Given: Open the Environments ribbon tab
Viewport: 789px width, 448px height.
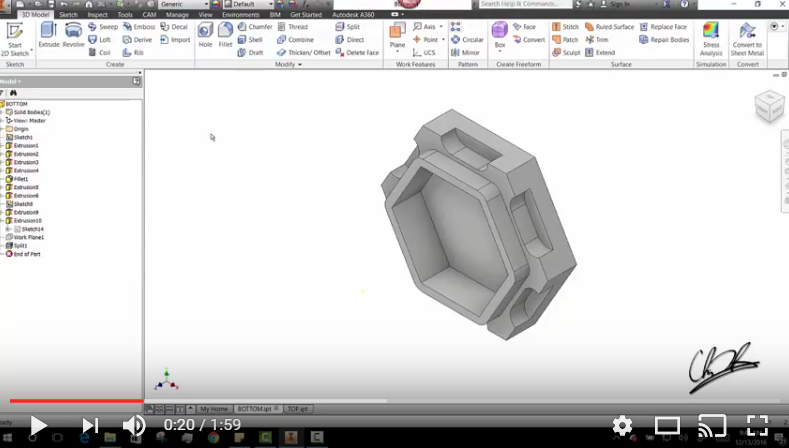Looking at the screenshot, I should (241, 15).
